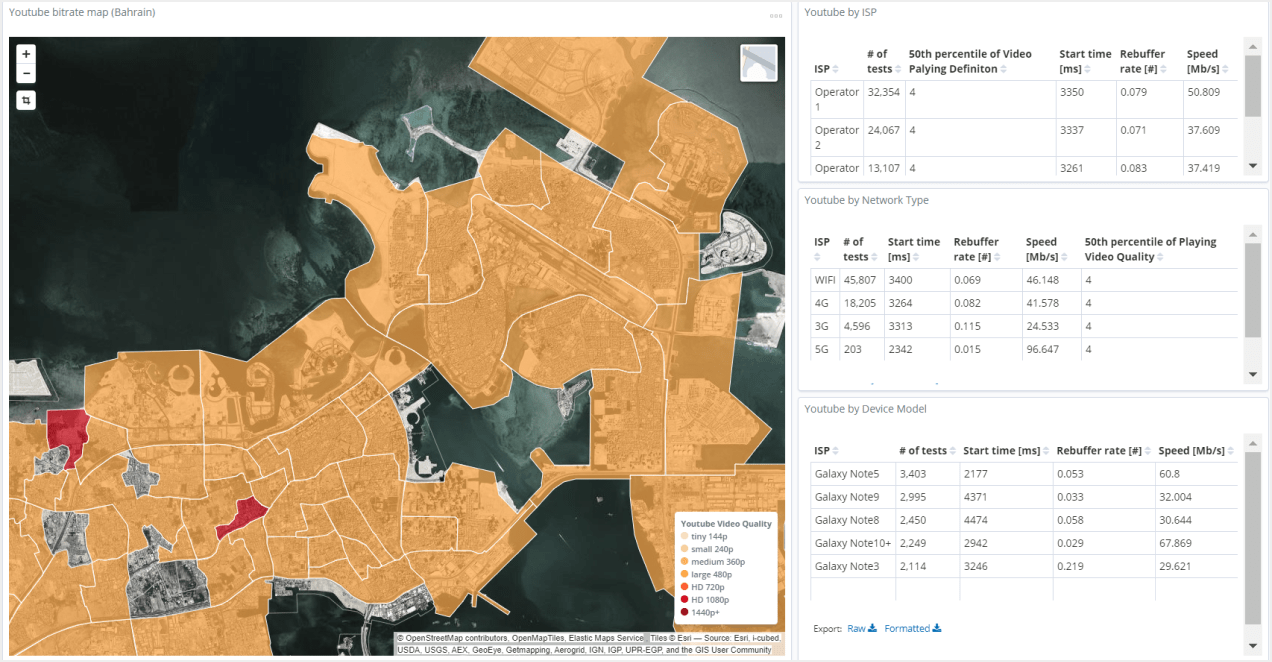
Task: Sort Network Type table by Start time
Action: pyautogui.click(x=917, y=257)
